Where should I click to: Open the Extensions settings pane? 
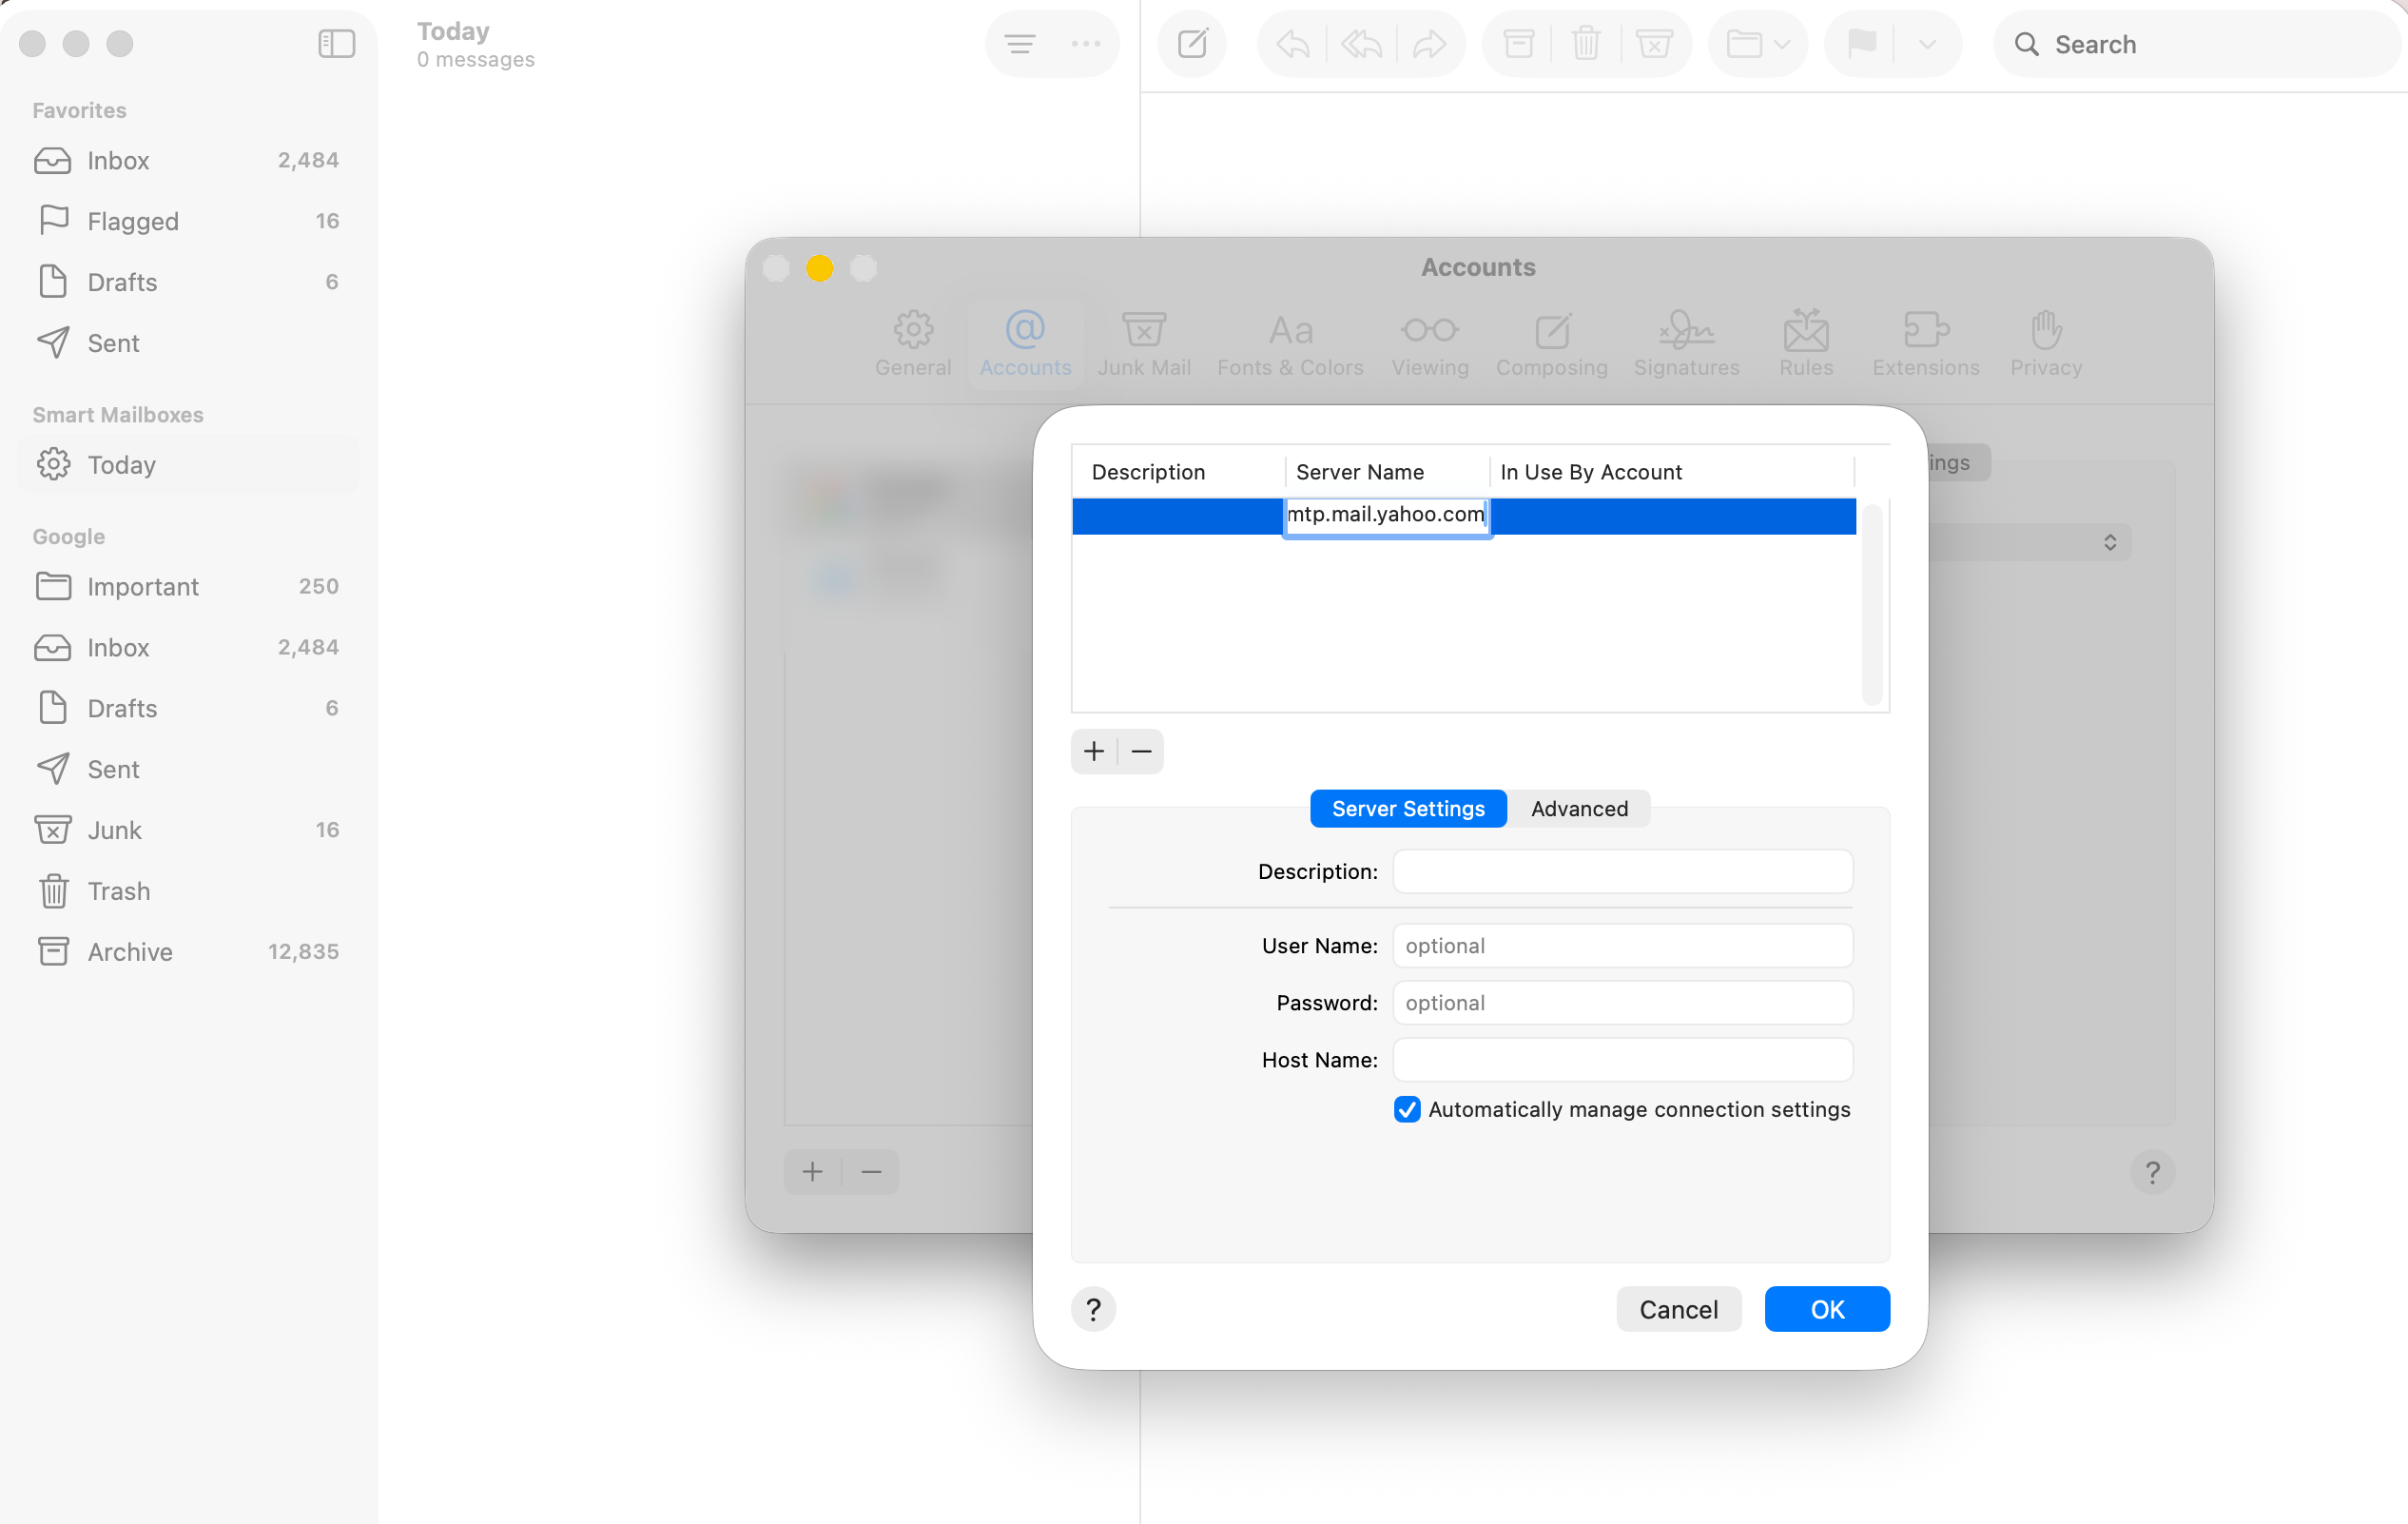pyautogui.click(x=1924, y=344)
